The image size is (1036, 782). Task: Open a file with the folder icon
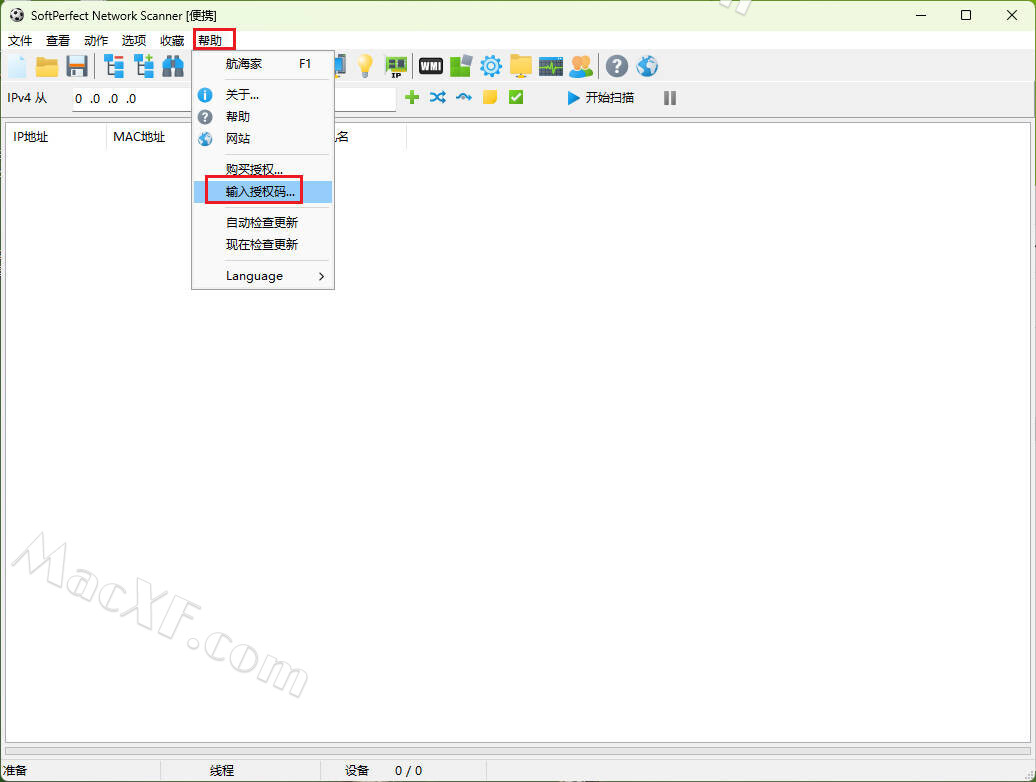(47, 66)
